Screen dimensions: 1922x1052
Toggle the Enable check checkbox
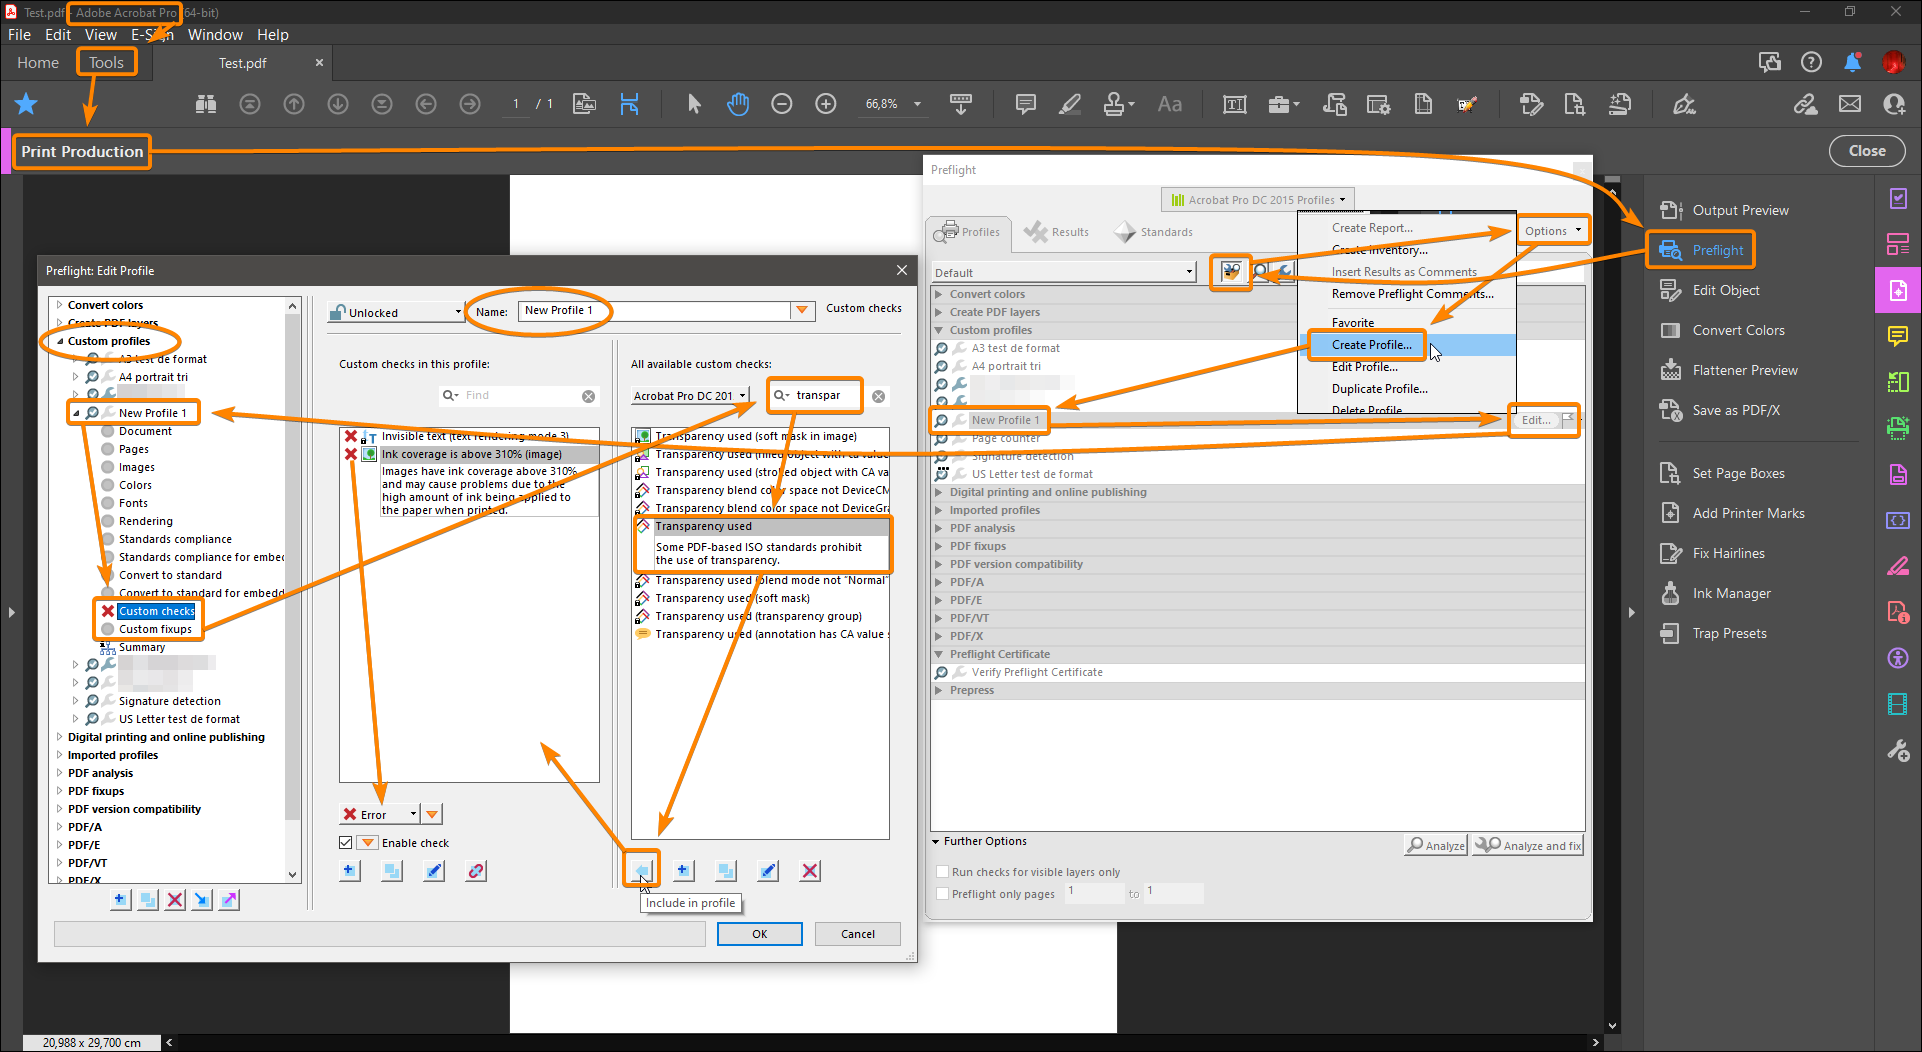click(x=345, y=842)
